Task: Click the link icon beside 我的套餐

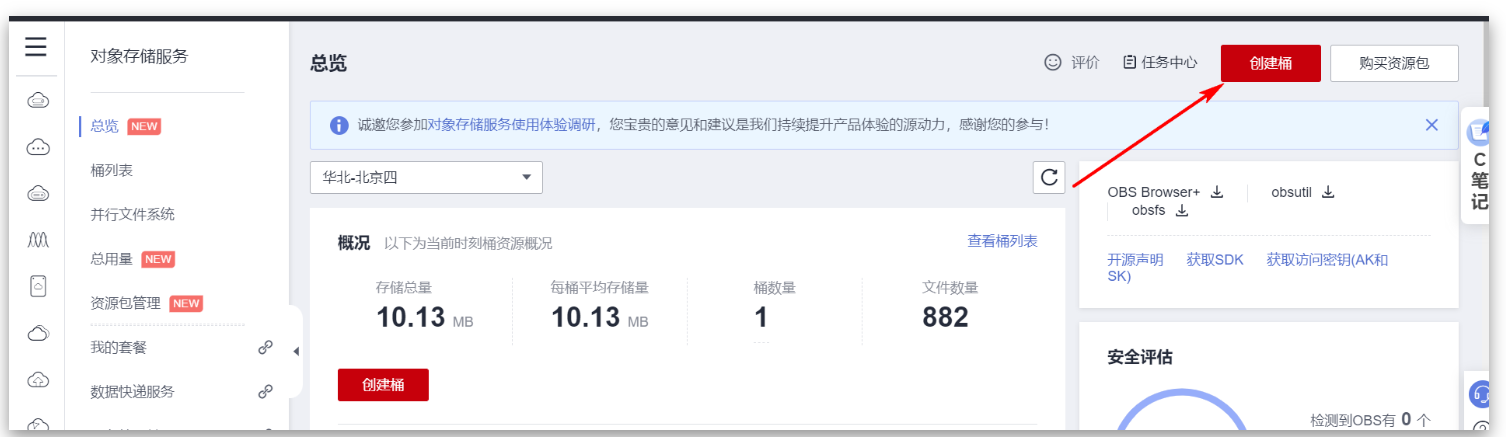Action: click(265, 348)
